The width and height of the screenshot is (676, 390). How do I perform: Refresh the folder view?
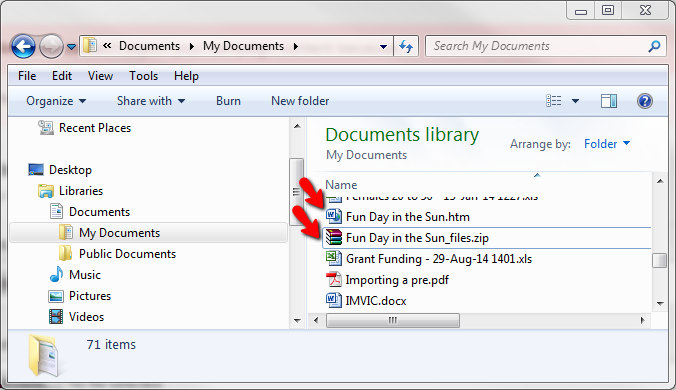tap(406, 46)
